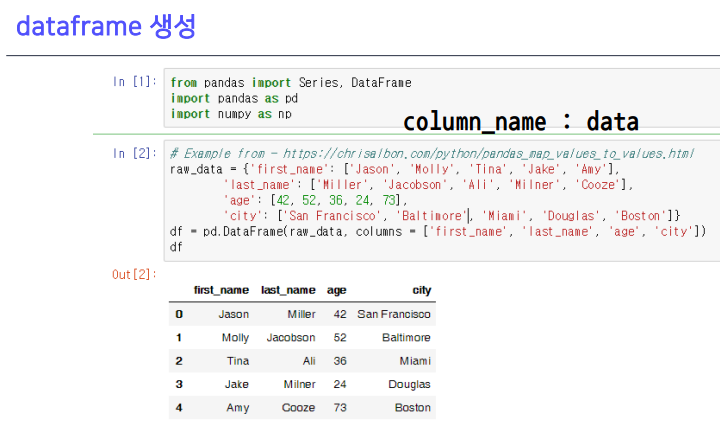Screen dimensions: 720x429
Task: Click the age value 52 cell
Action: tap(340, 338)
